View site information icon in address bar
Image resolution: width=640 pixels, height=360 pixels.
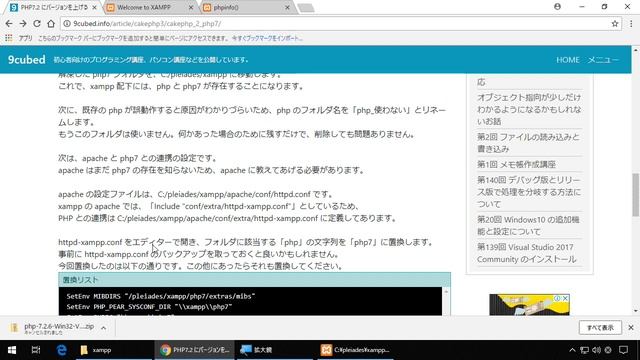(x=67, y=24)
